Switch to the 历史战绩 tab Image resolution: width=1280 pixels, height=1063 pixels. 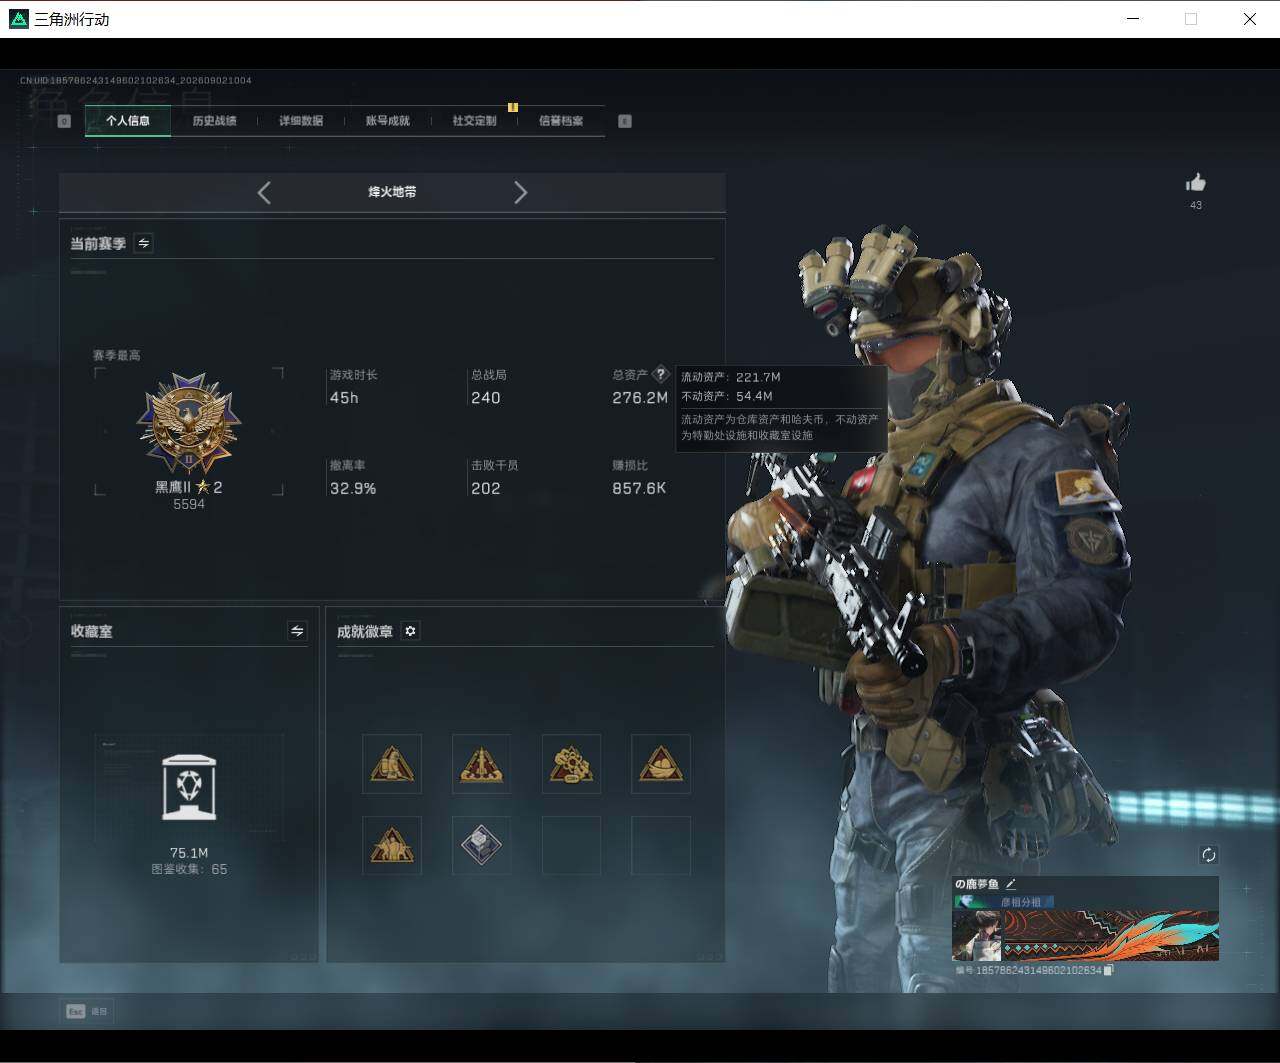coord(214,121)
